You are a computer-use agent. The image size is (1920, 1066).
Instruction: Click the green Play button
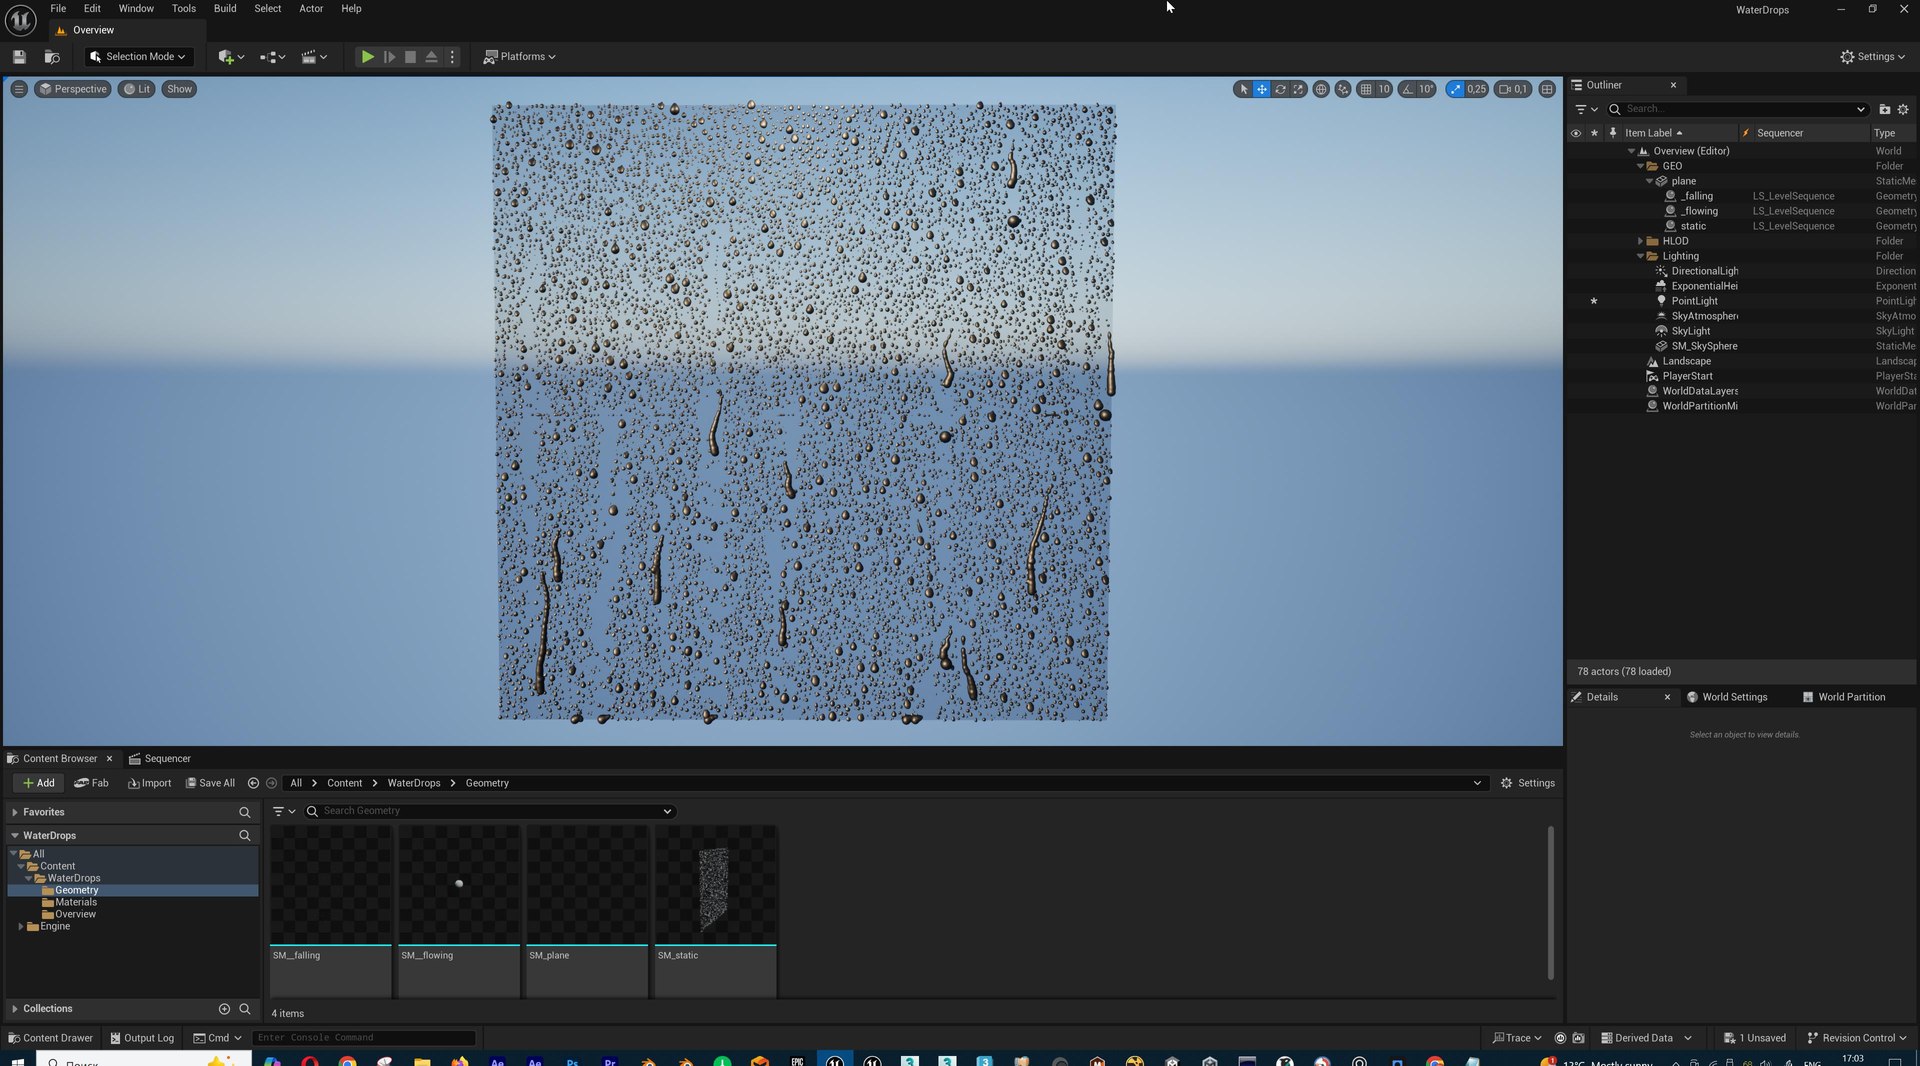pos(367,57)
